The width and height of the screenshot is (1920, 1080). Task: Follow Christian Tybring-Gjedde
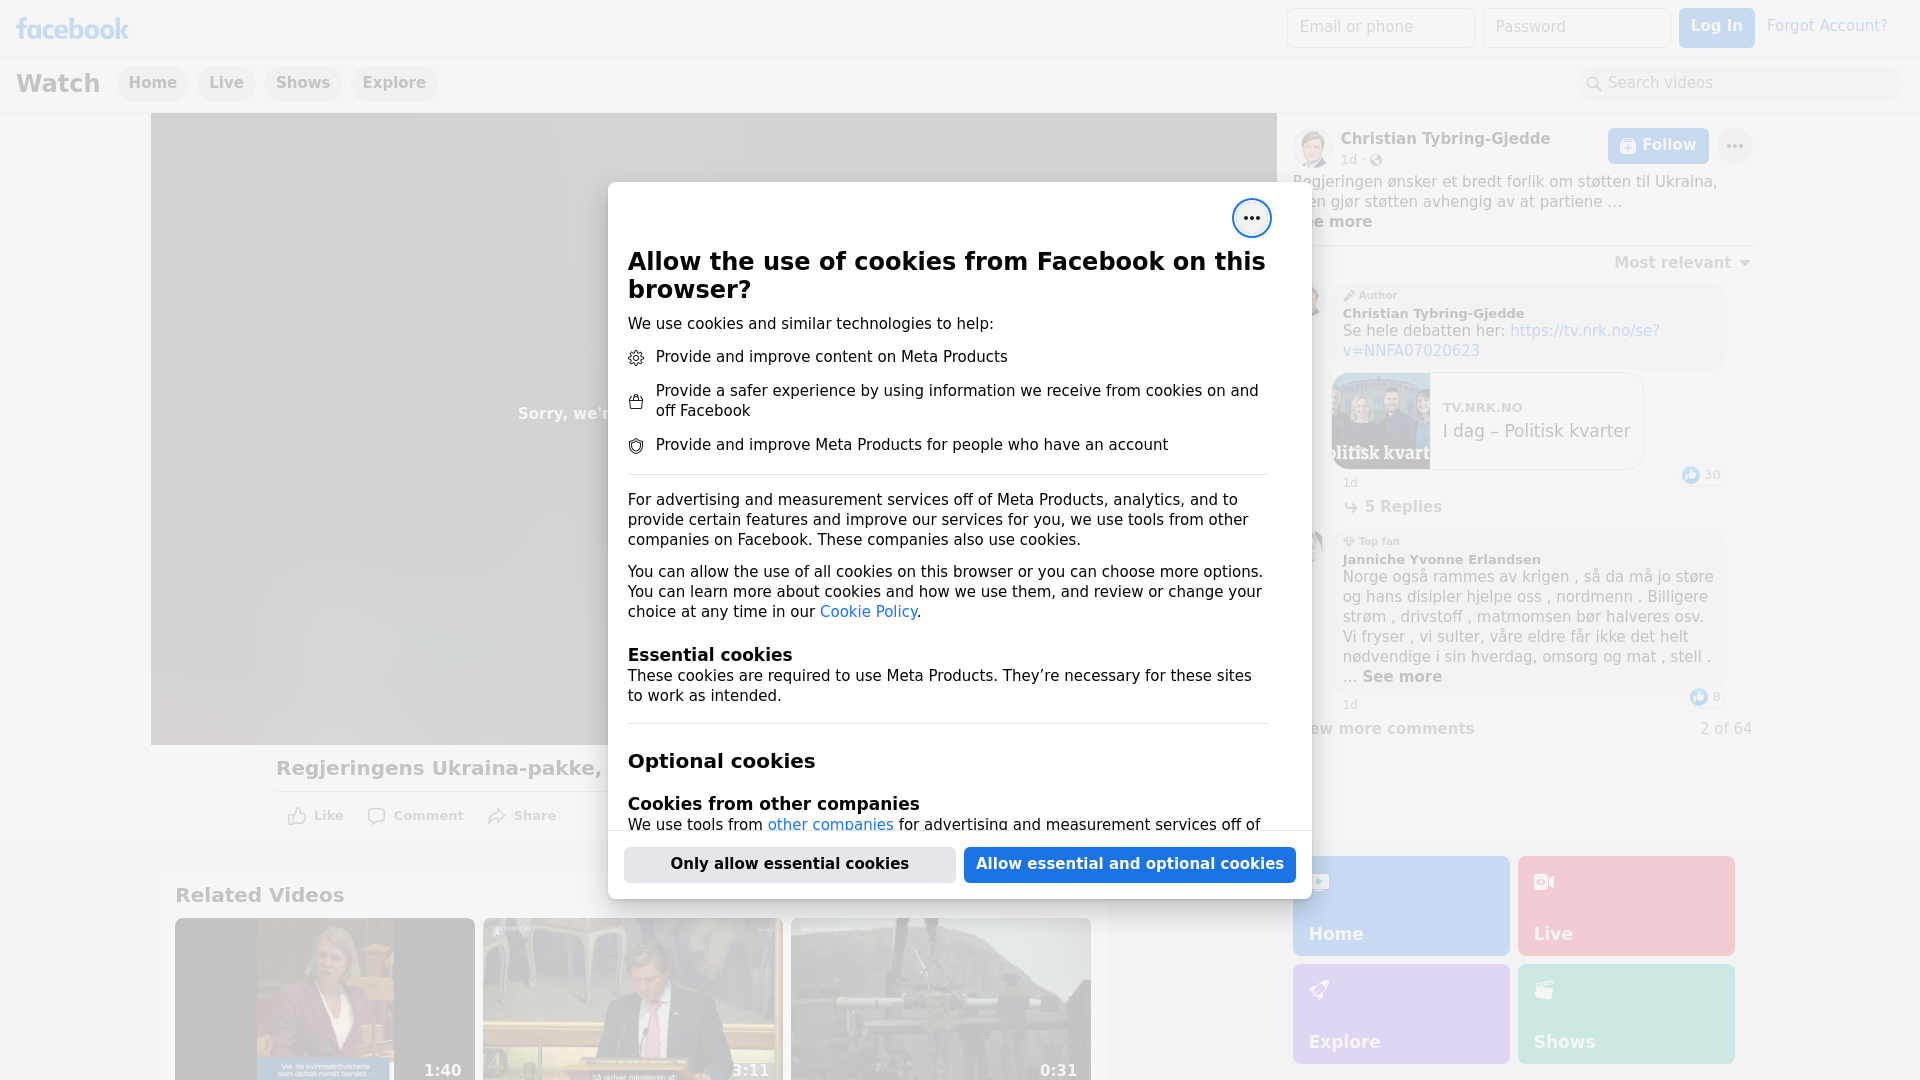[x=1658, y=146]
